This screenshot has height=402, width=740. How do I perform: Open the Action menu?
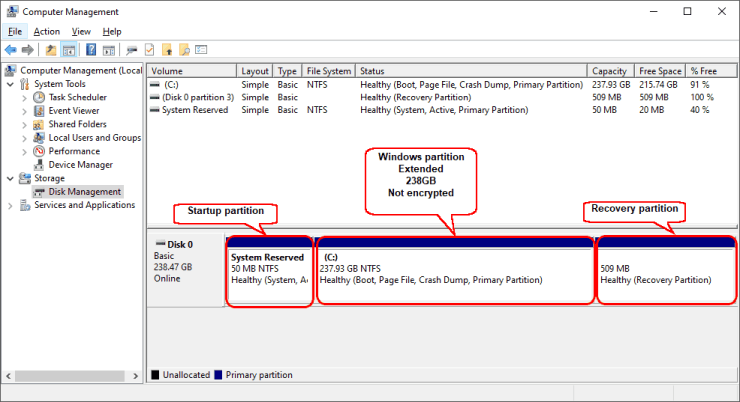click(47, 32)
